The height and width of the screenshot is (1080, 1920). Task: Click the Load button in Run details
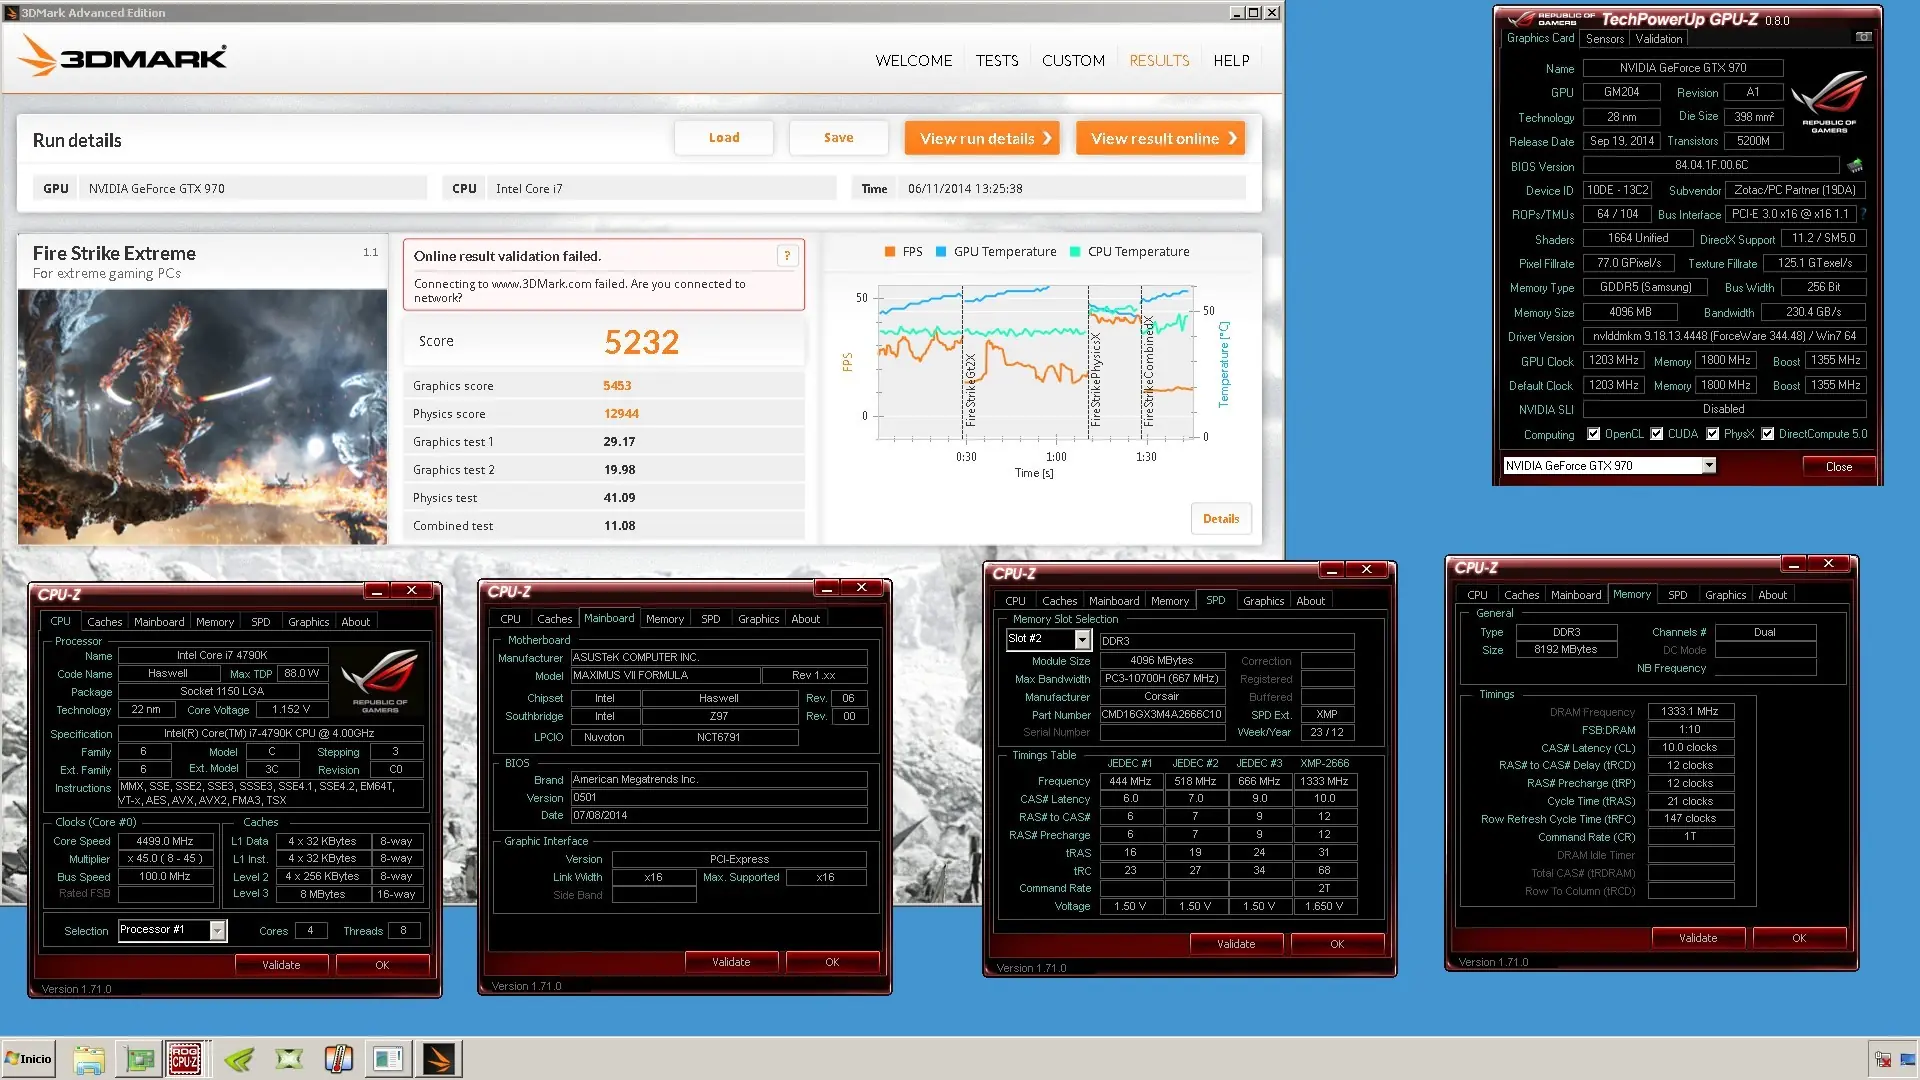coord(724,138)
